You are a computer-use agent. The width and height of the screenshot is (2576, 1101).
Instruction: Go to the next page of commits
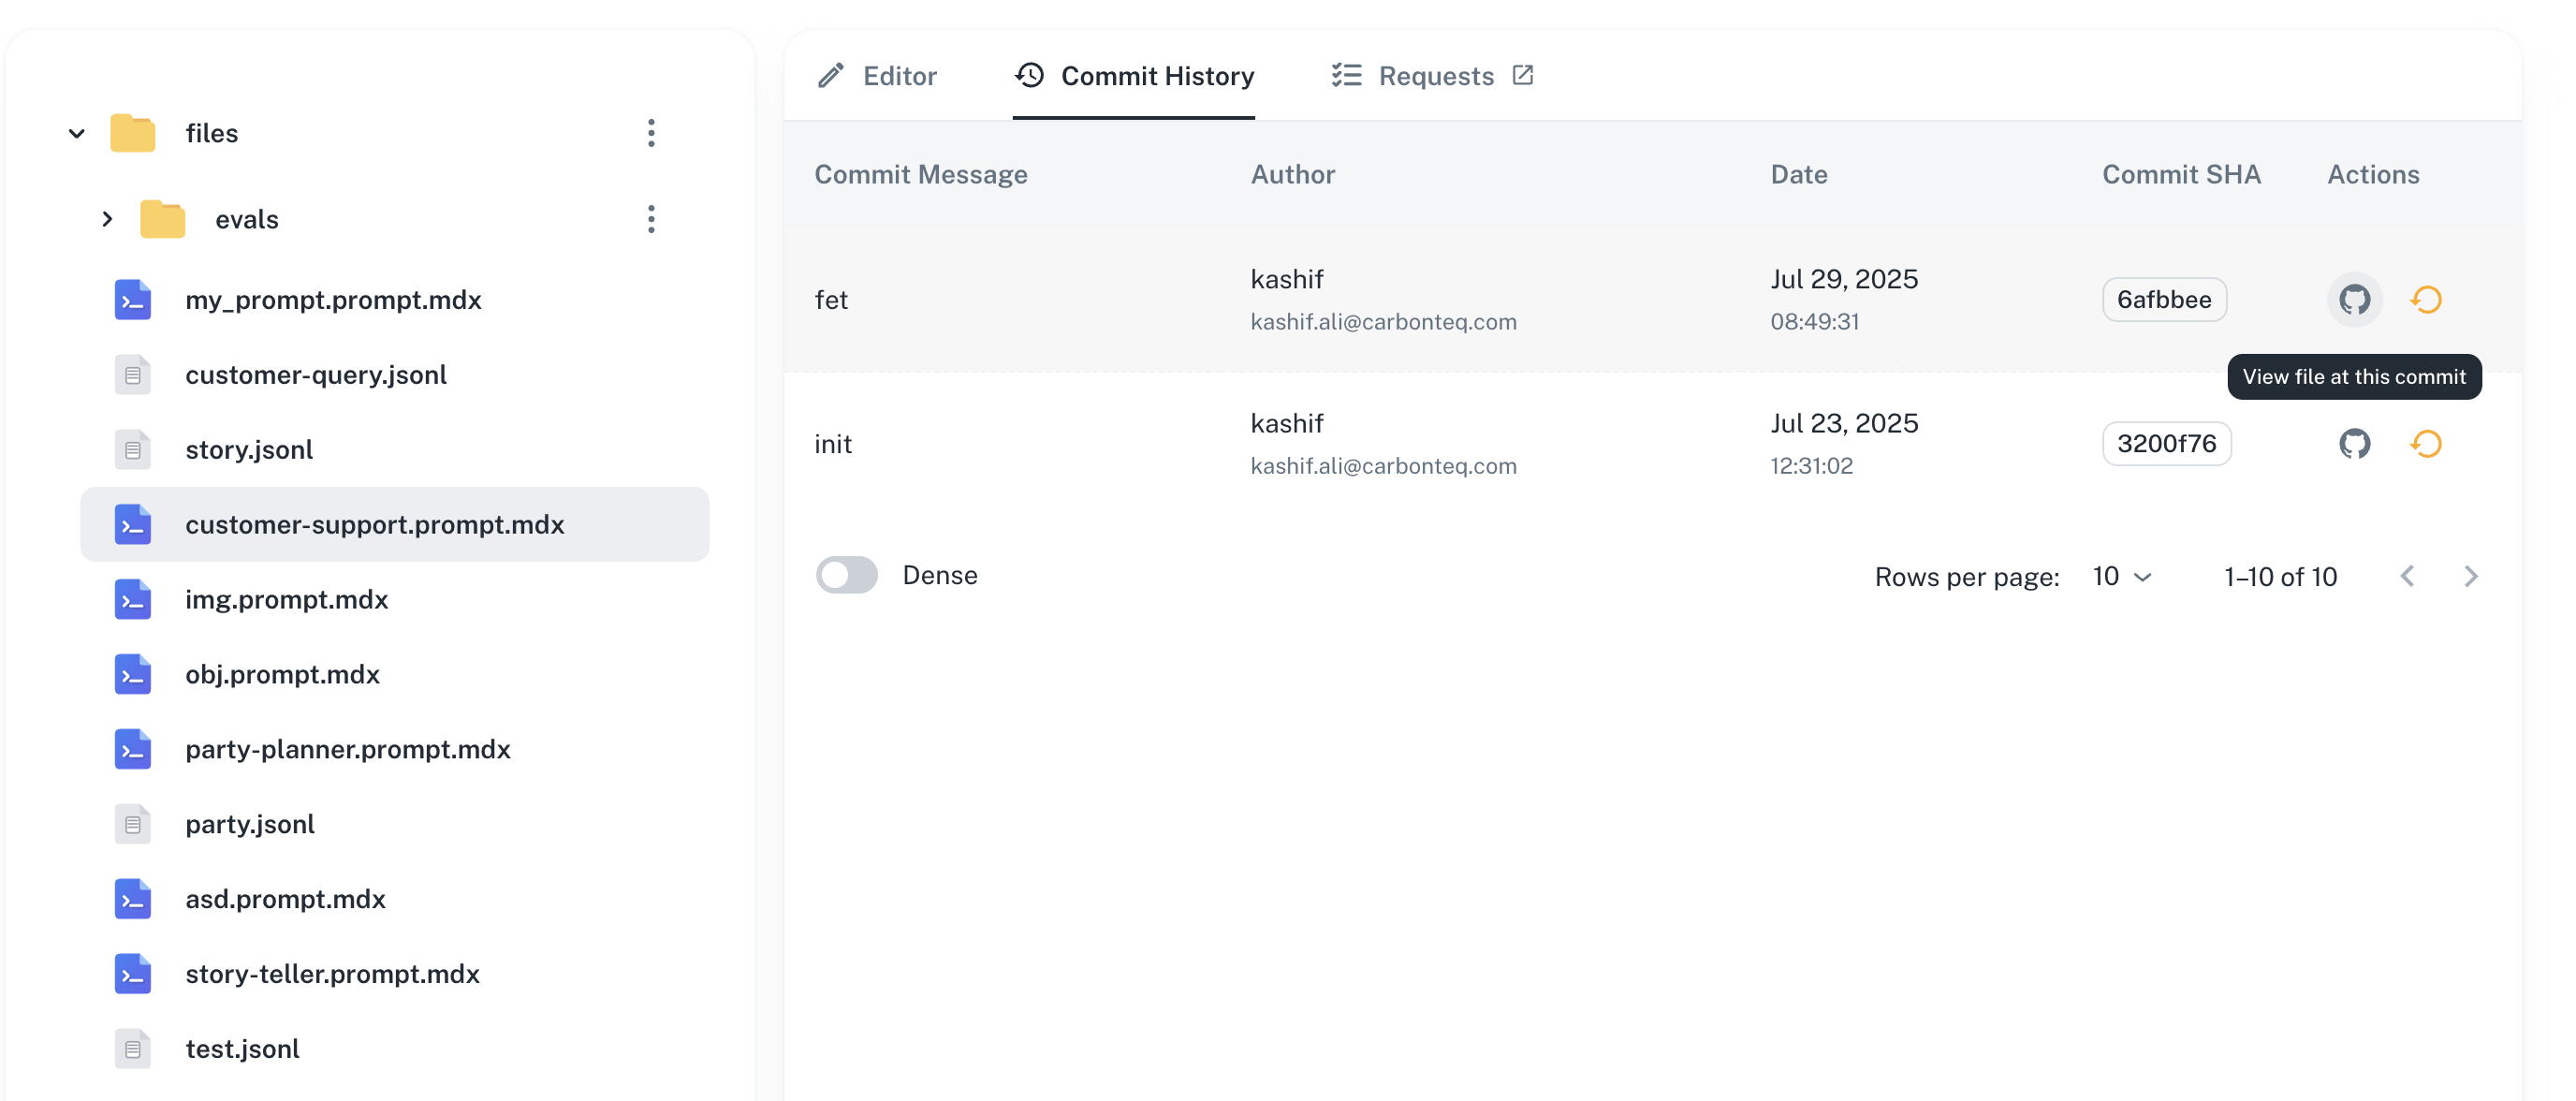click(x=2472, y=576)
